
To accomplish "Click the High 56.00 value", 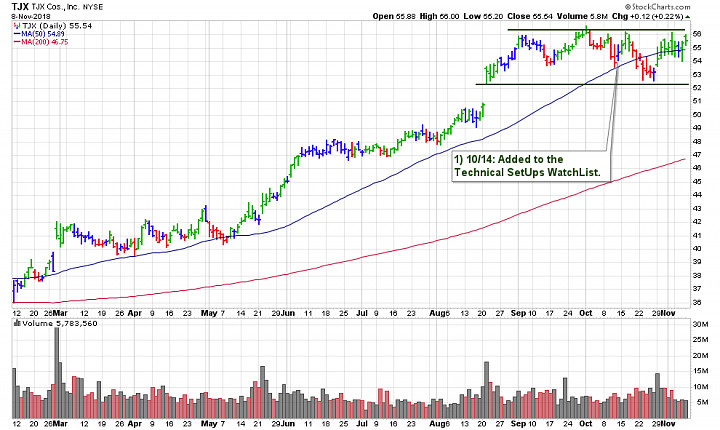I will tap(439, 16).
